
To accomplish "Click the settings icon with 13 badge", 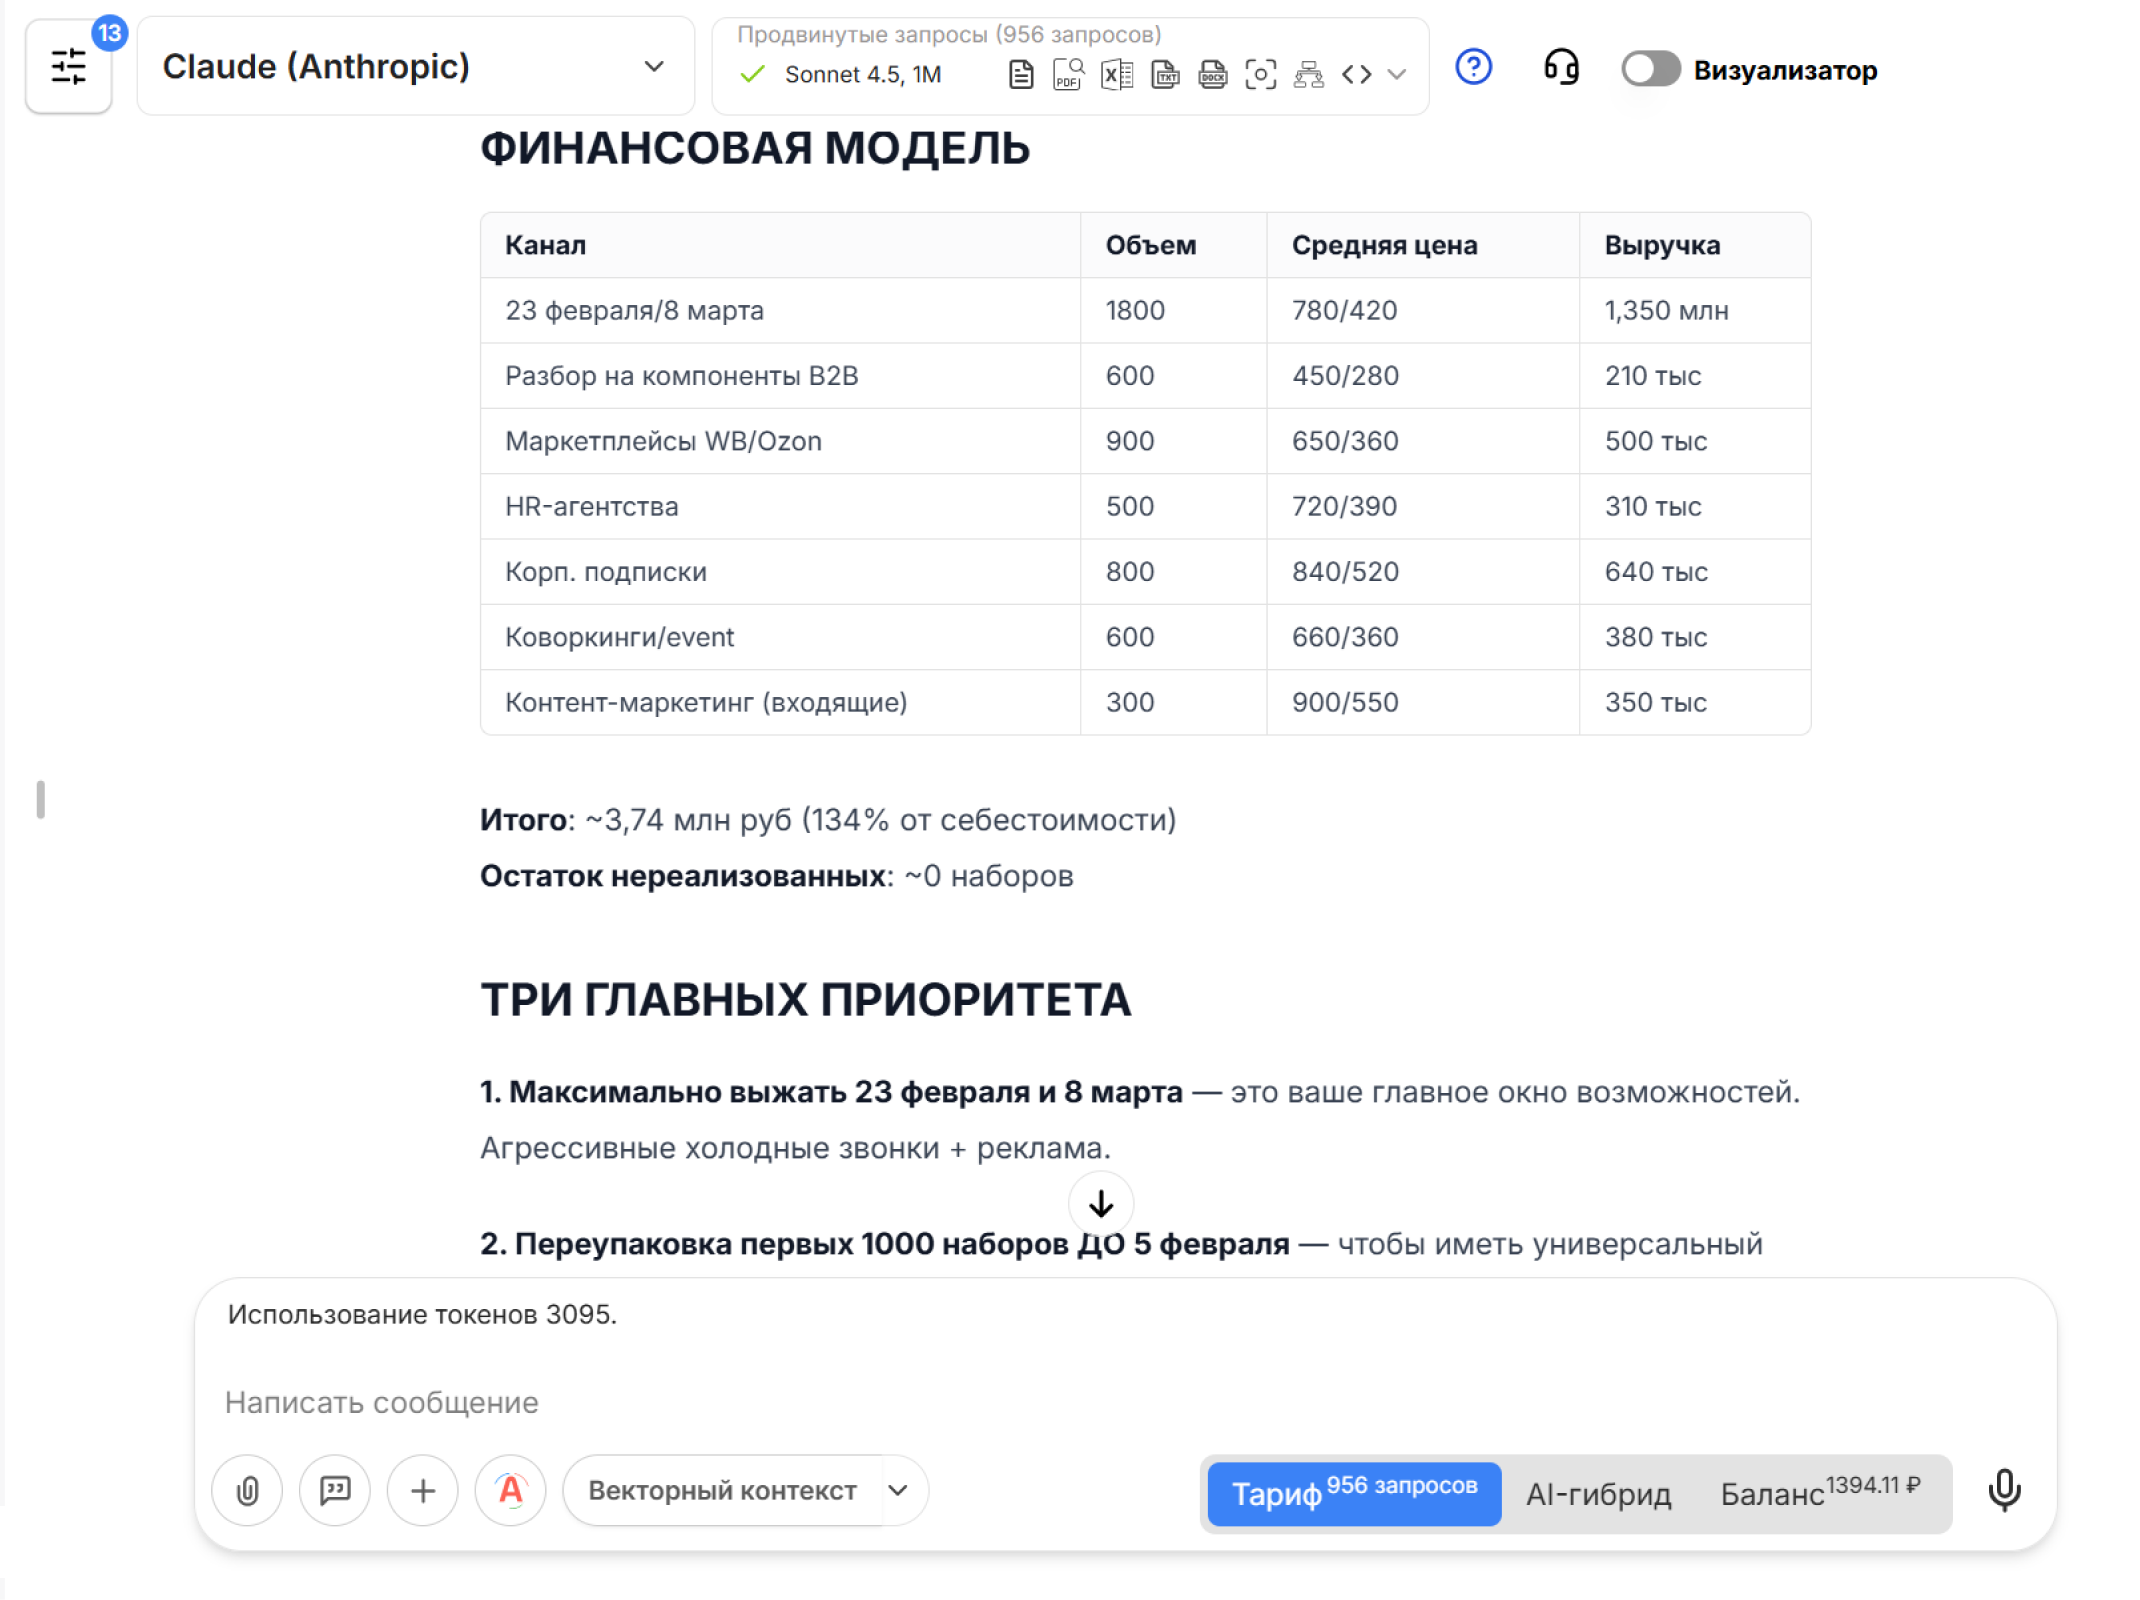I will pyautogui.click(x=69, y=66).
